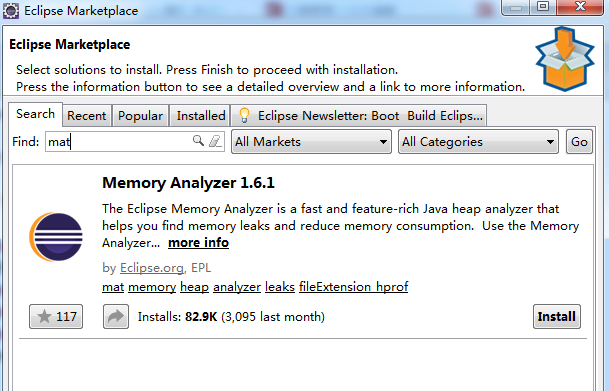The height and width of the screenshot is (391, 609).
Task: Click the lightbulb icon on newsletter tab
Action: tap(244, 115)
